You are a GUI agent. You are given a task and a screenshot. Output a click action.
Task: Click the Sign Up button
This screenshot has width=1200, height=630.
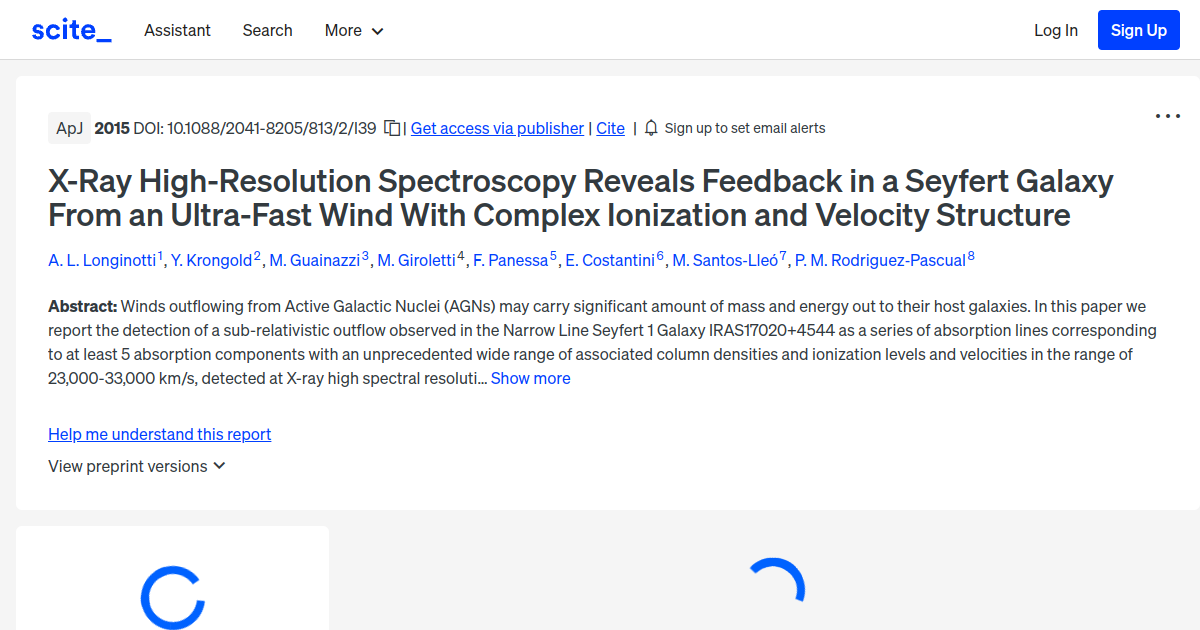tap(1138, 30)
